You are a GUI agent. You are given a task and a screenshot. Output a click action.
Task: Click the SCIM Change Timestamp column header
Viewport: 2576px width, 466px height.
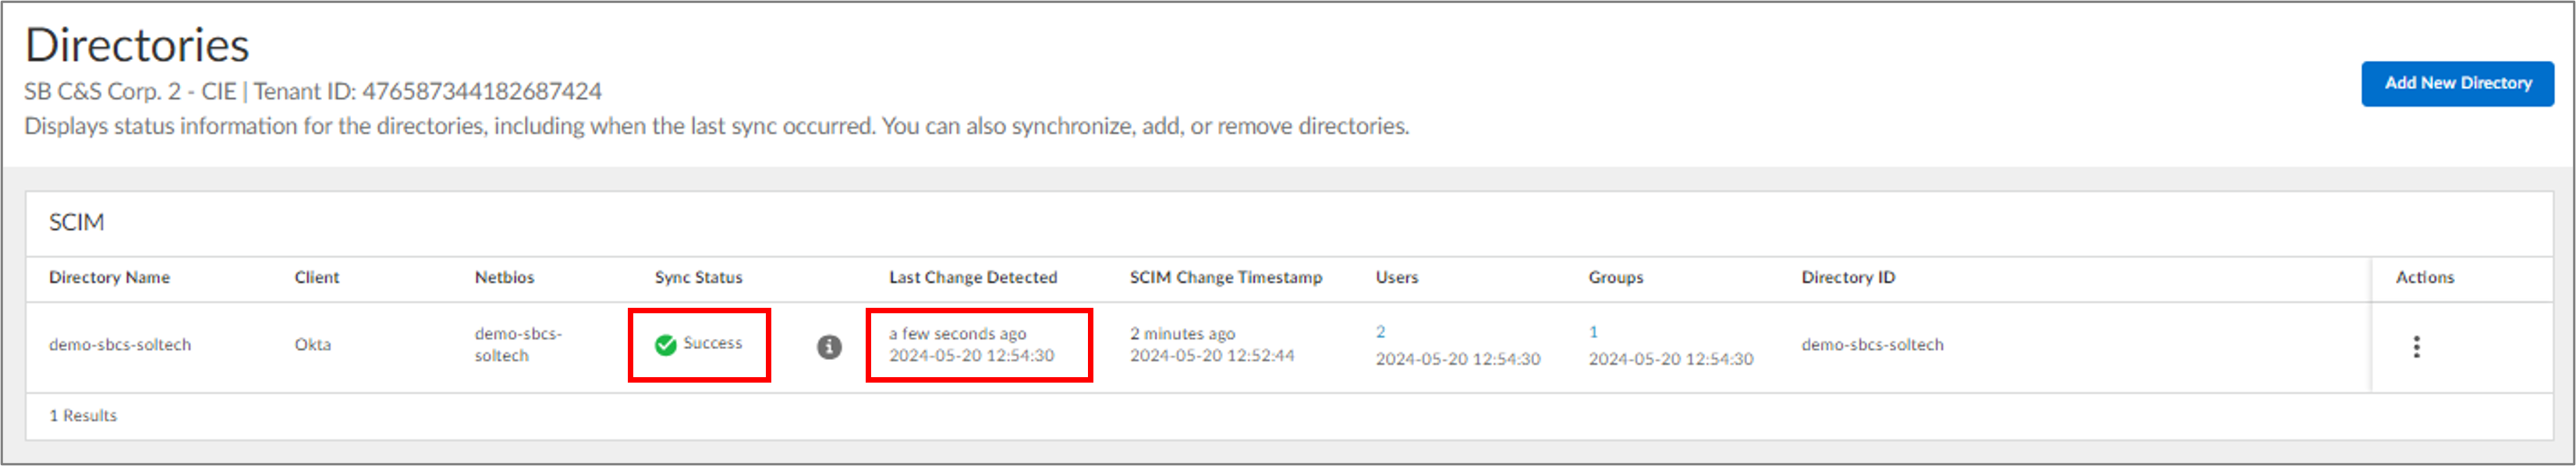pos(1225,277)
